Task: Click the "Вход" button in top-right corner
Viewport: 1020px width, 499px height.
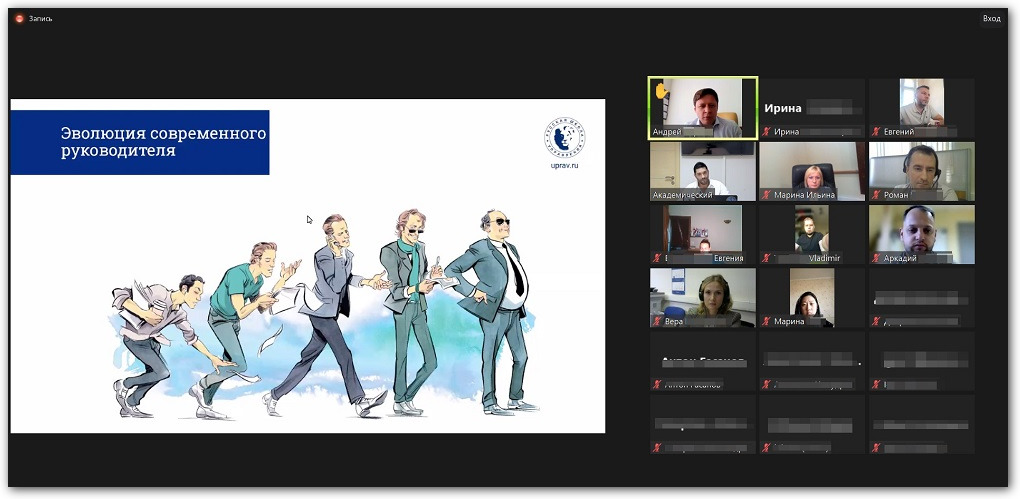Action: tap(991, 18)
